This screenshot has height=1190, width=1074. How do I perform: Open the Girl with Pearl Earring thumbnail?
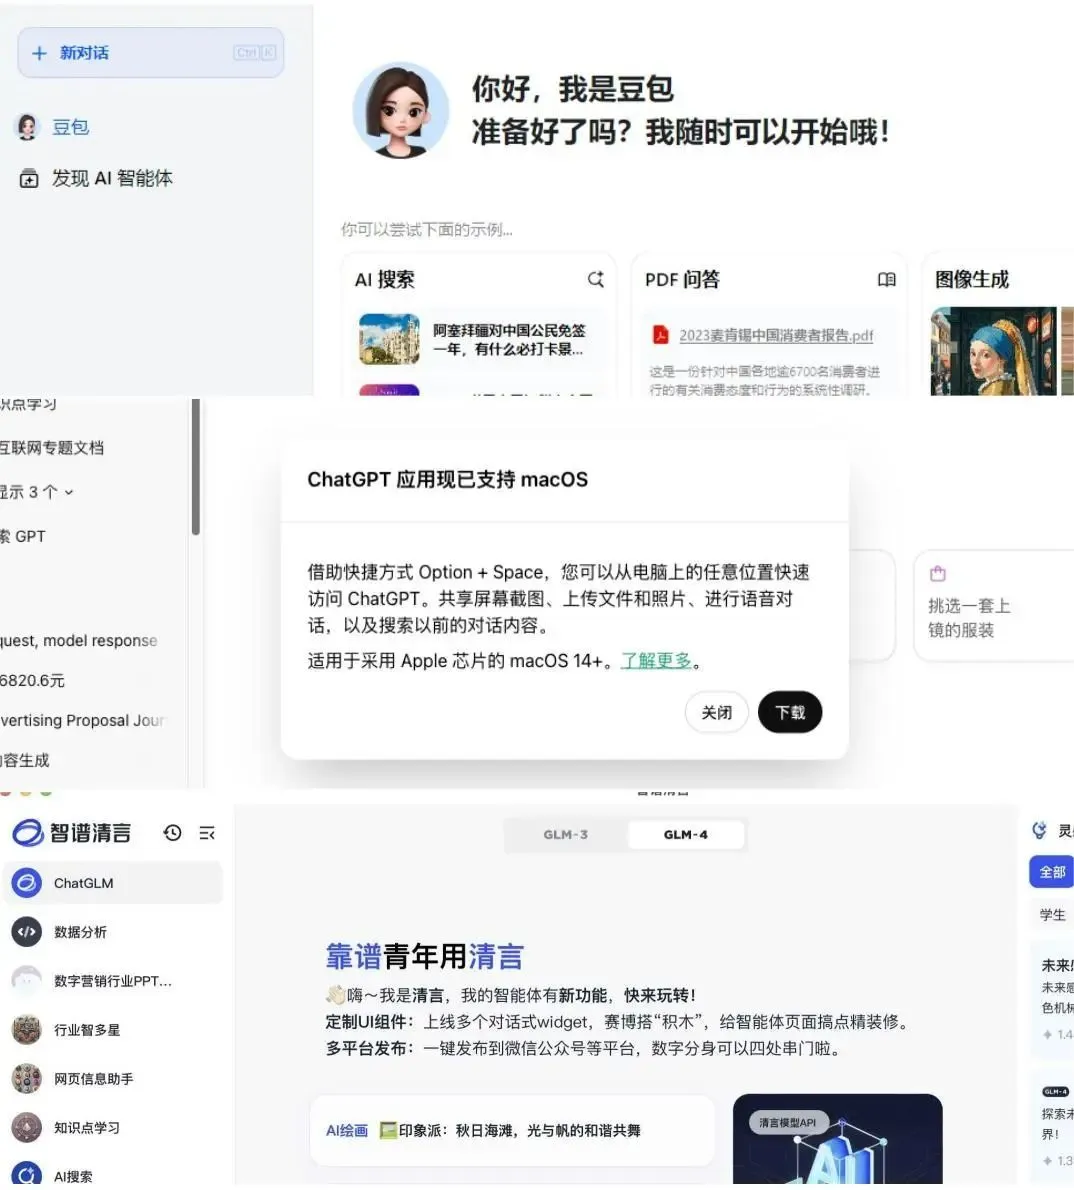[992, 350]
